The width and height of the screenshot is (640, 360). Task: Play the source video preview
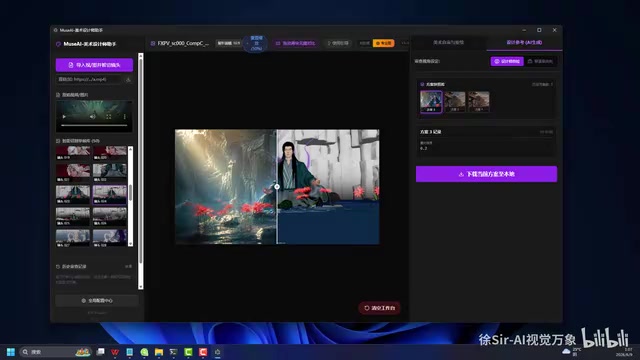(x=64, y=117)
